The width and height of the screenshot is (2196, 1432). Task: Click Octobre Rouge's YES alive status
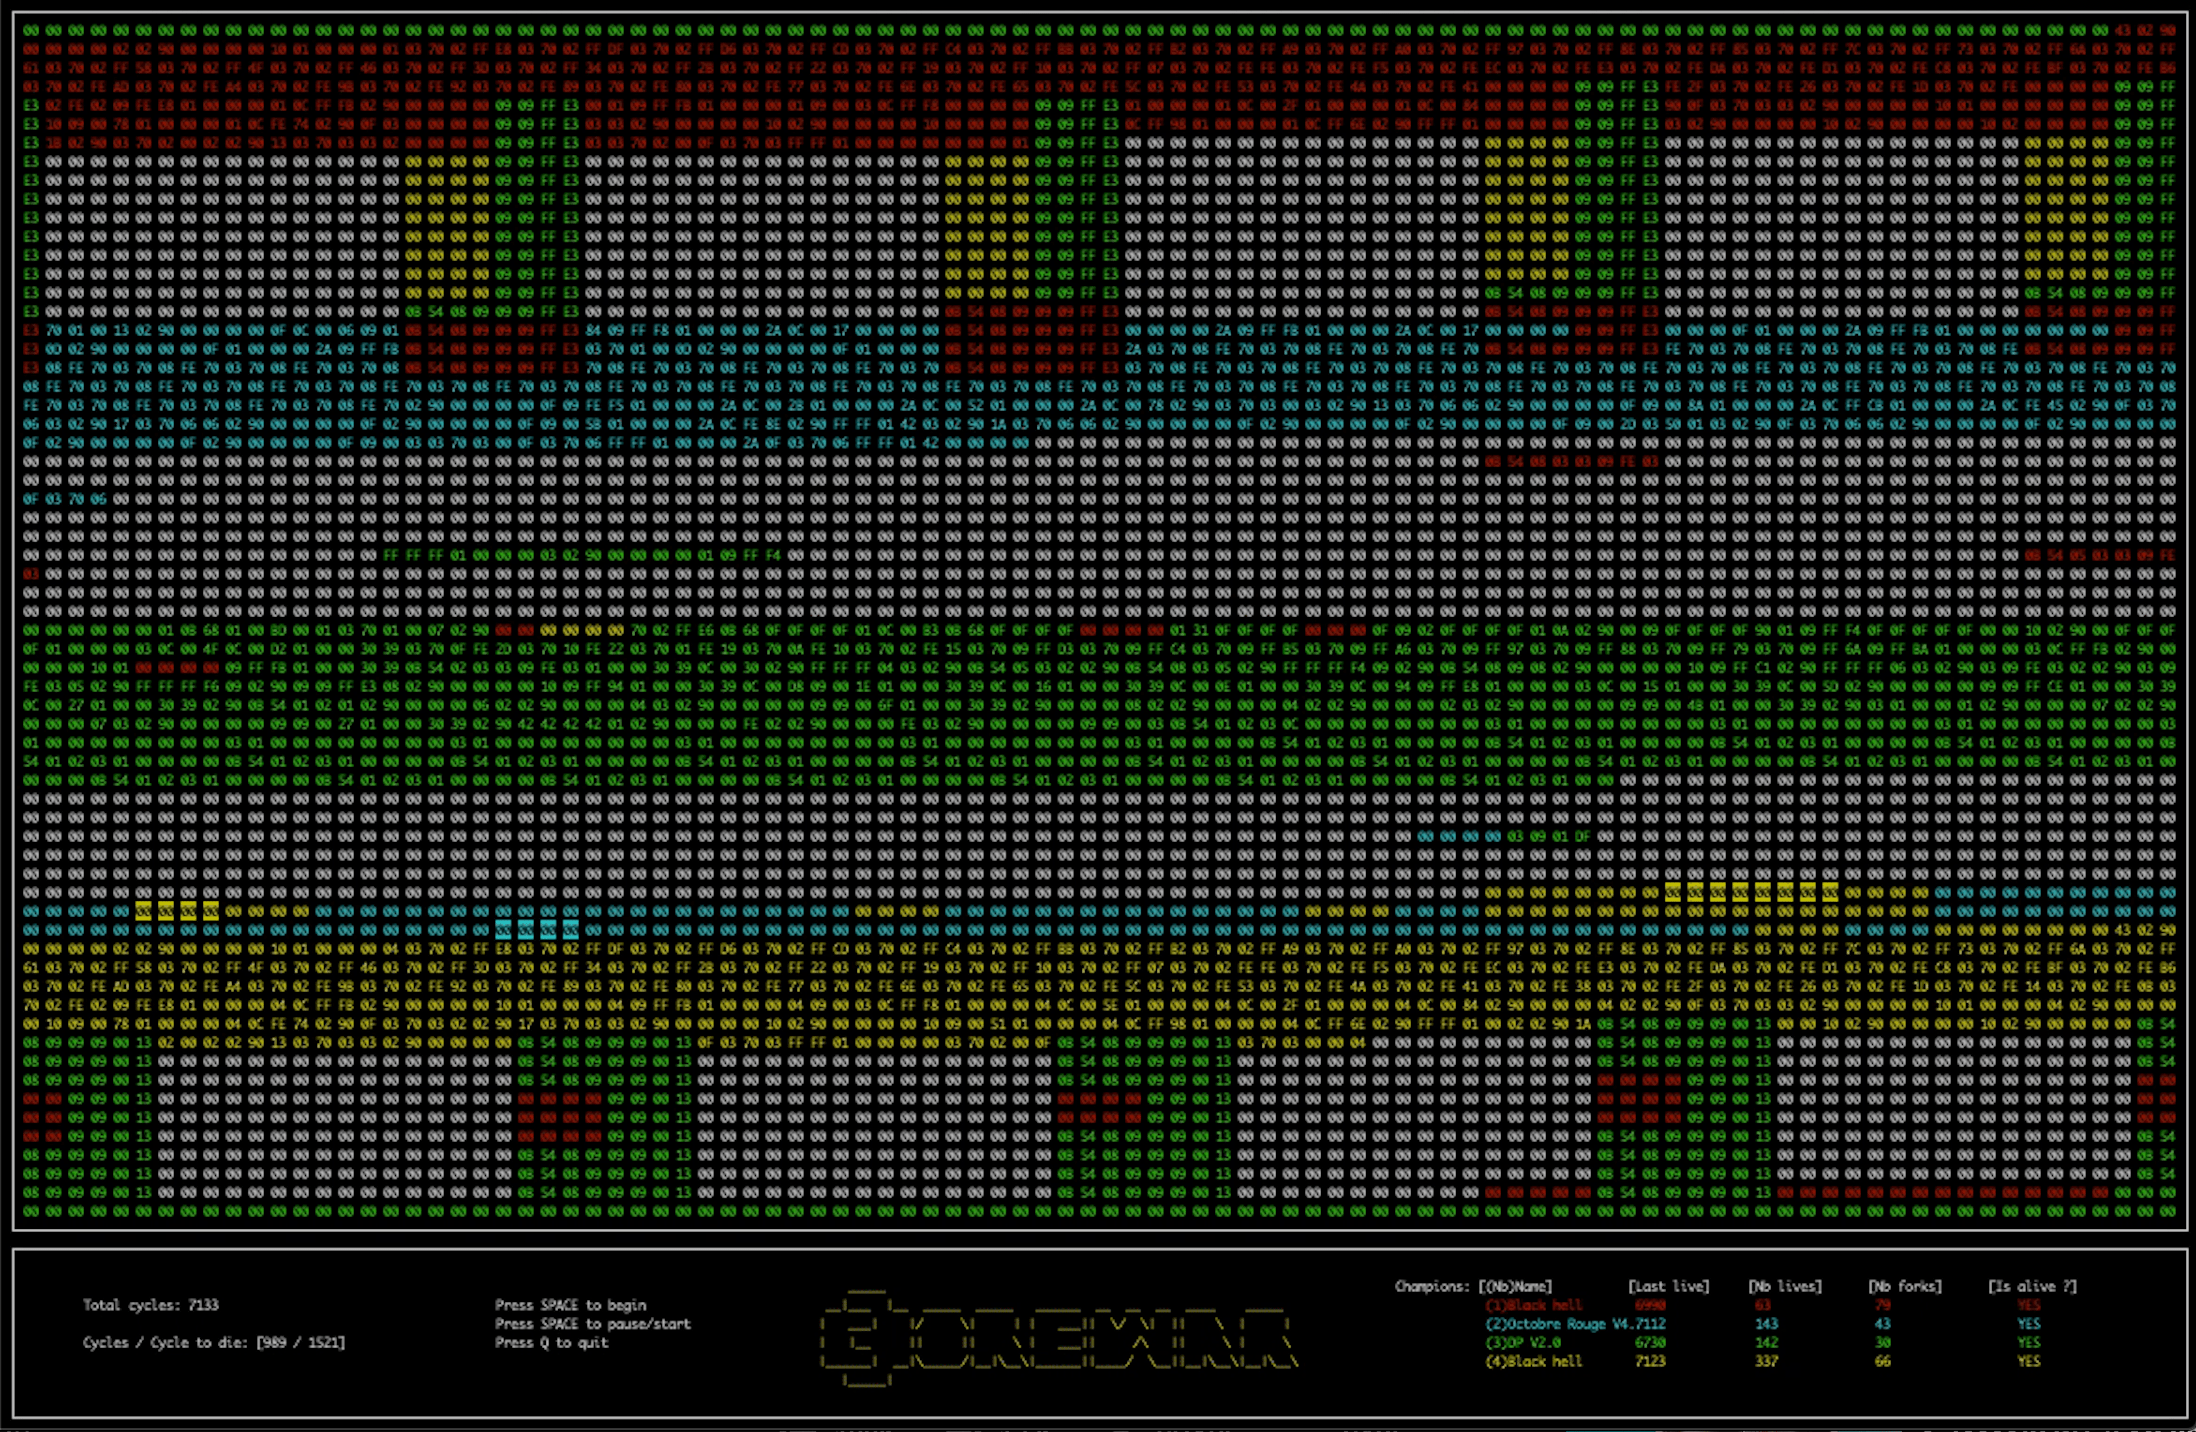point(2029,1324)
